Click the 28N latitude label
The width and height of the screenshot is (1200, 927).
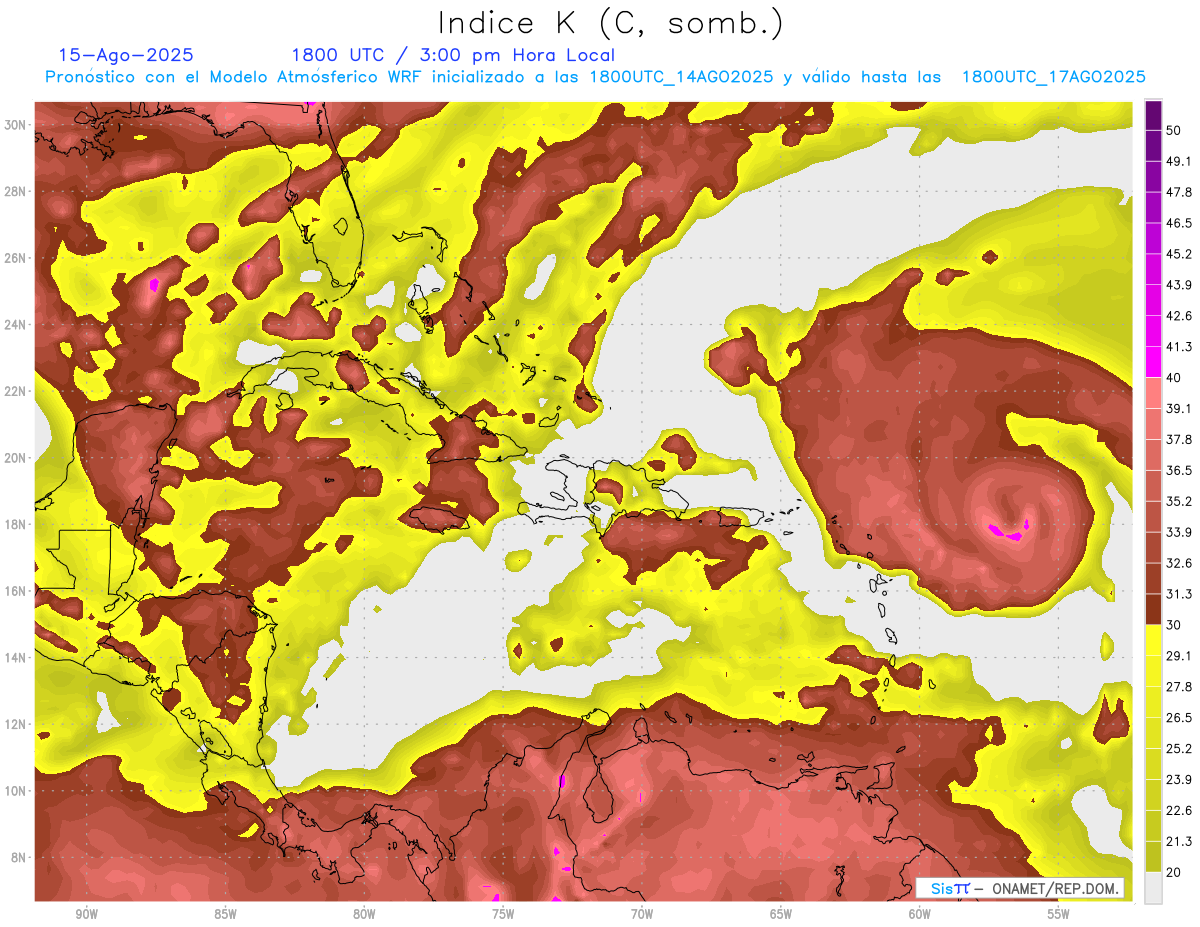(x=16, y=191)
